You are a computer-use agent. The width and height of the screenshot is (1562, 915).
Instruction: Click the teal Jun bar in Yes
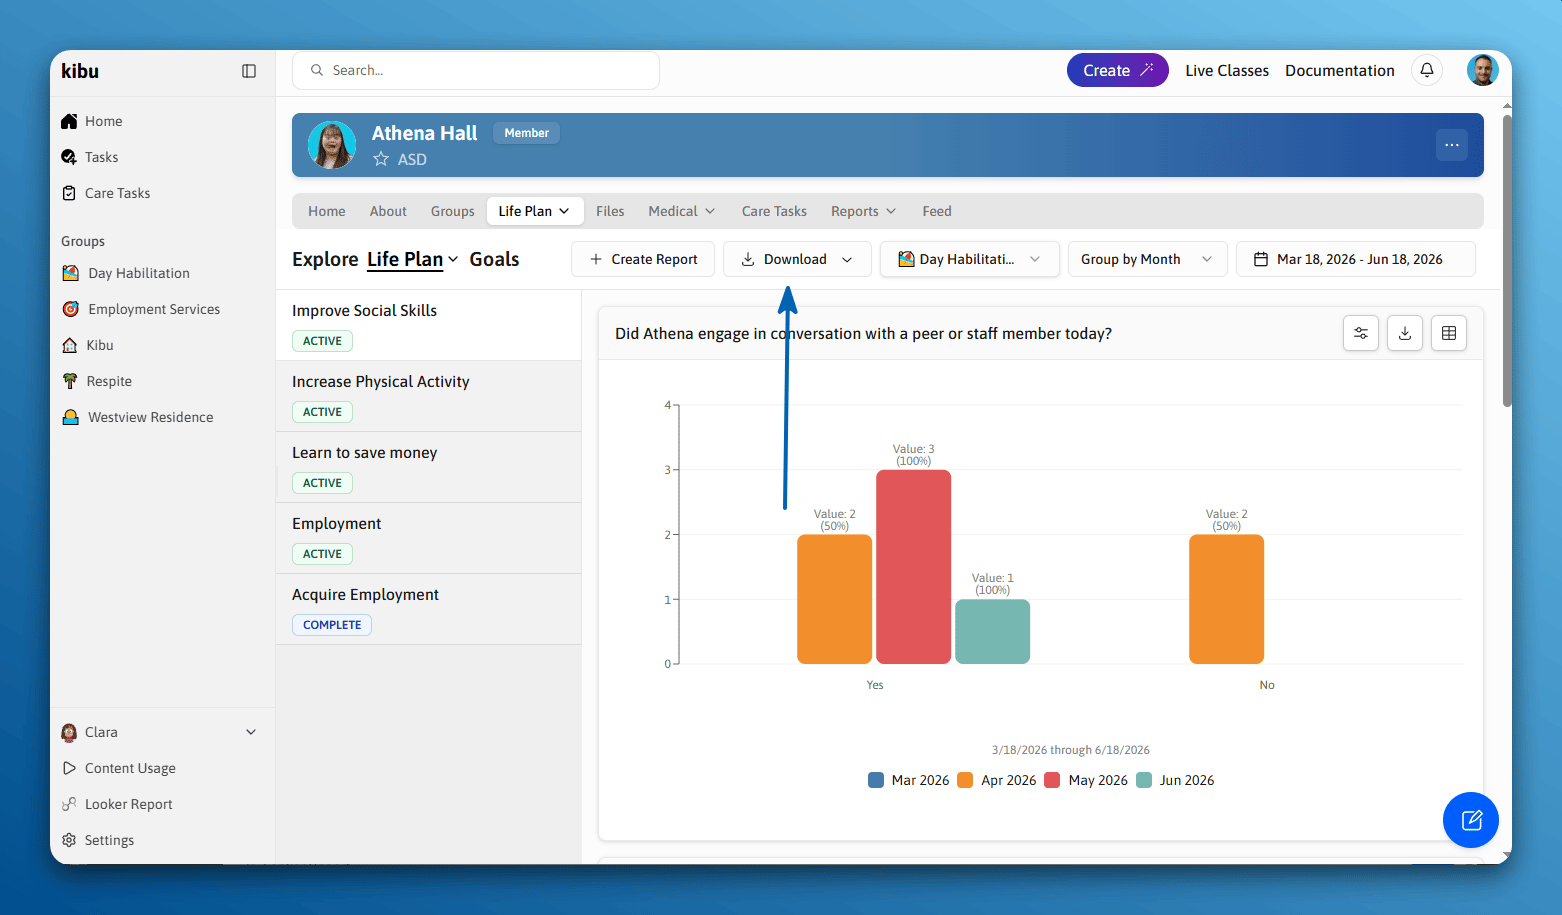pyautogui.click(x=992, y=632)
